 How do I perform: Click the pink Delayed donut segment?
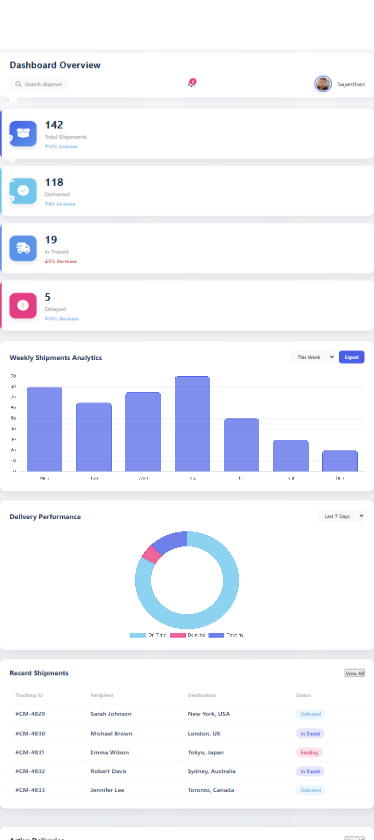pos(152,554)
